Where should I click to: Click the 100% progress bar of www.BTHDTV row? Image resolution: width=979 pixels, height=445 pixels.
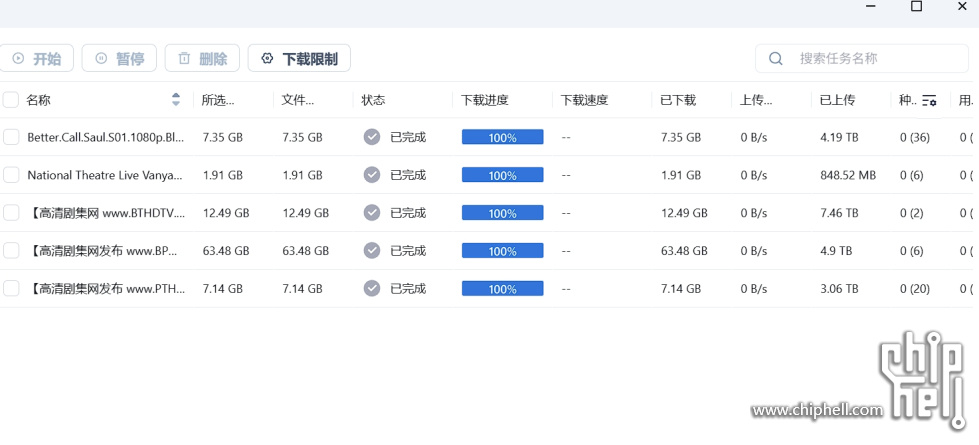[503, 213]
